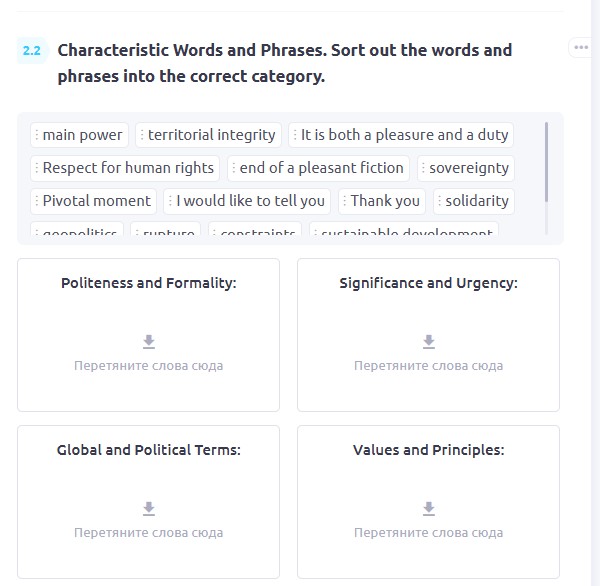Click download arrow in Values and Principles box

point(428,509)
